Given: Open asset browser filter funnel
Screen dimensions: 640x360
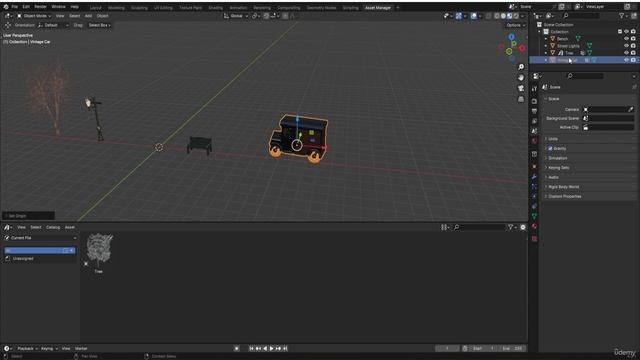Looking at the screenshot, I should pos(512,227).
